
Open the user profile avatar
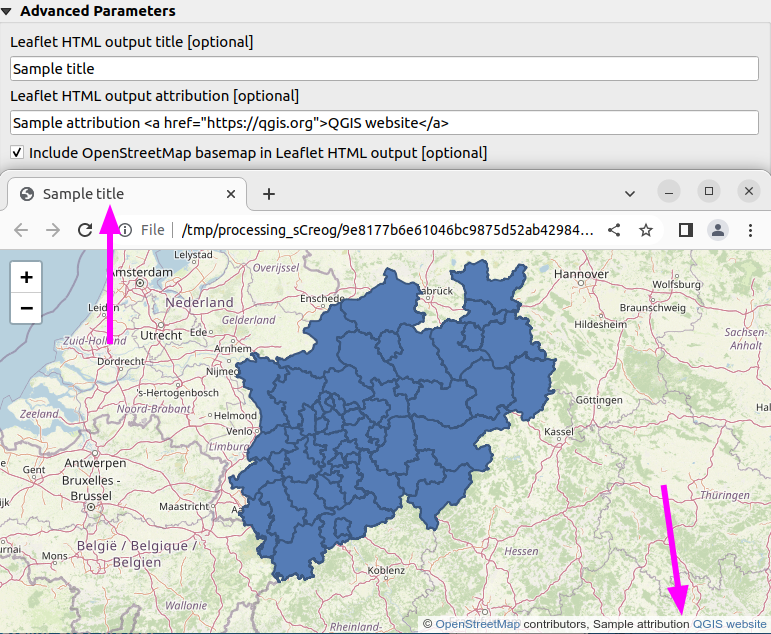(718, 230)
